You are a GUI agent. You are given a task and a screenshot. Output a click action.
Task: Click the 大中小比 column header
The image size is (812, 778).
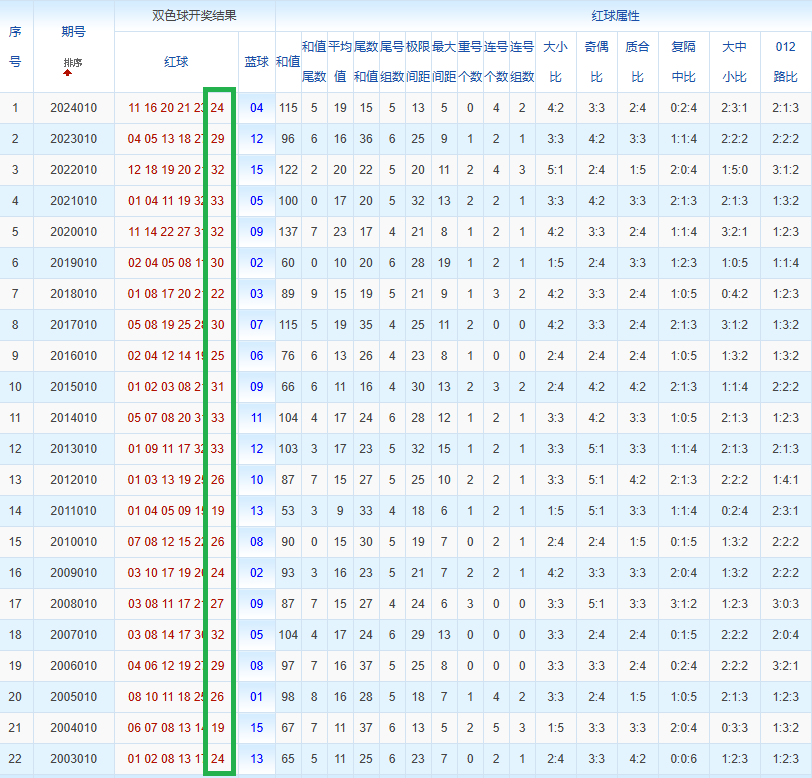coord(734,62)
